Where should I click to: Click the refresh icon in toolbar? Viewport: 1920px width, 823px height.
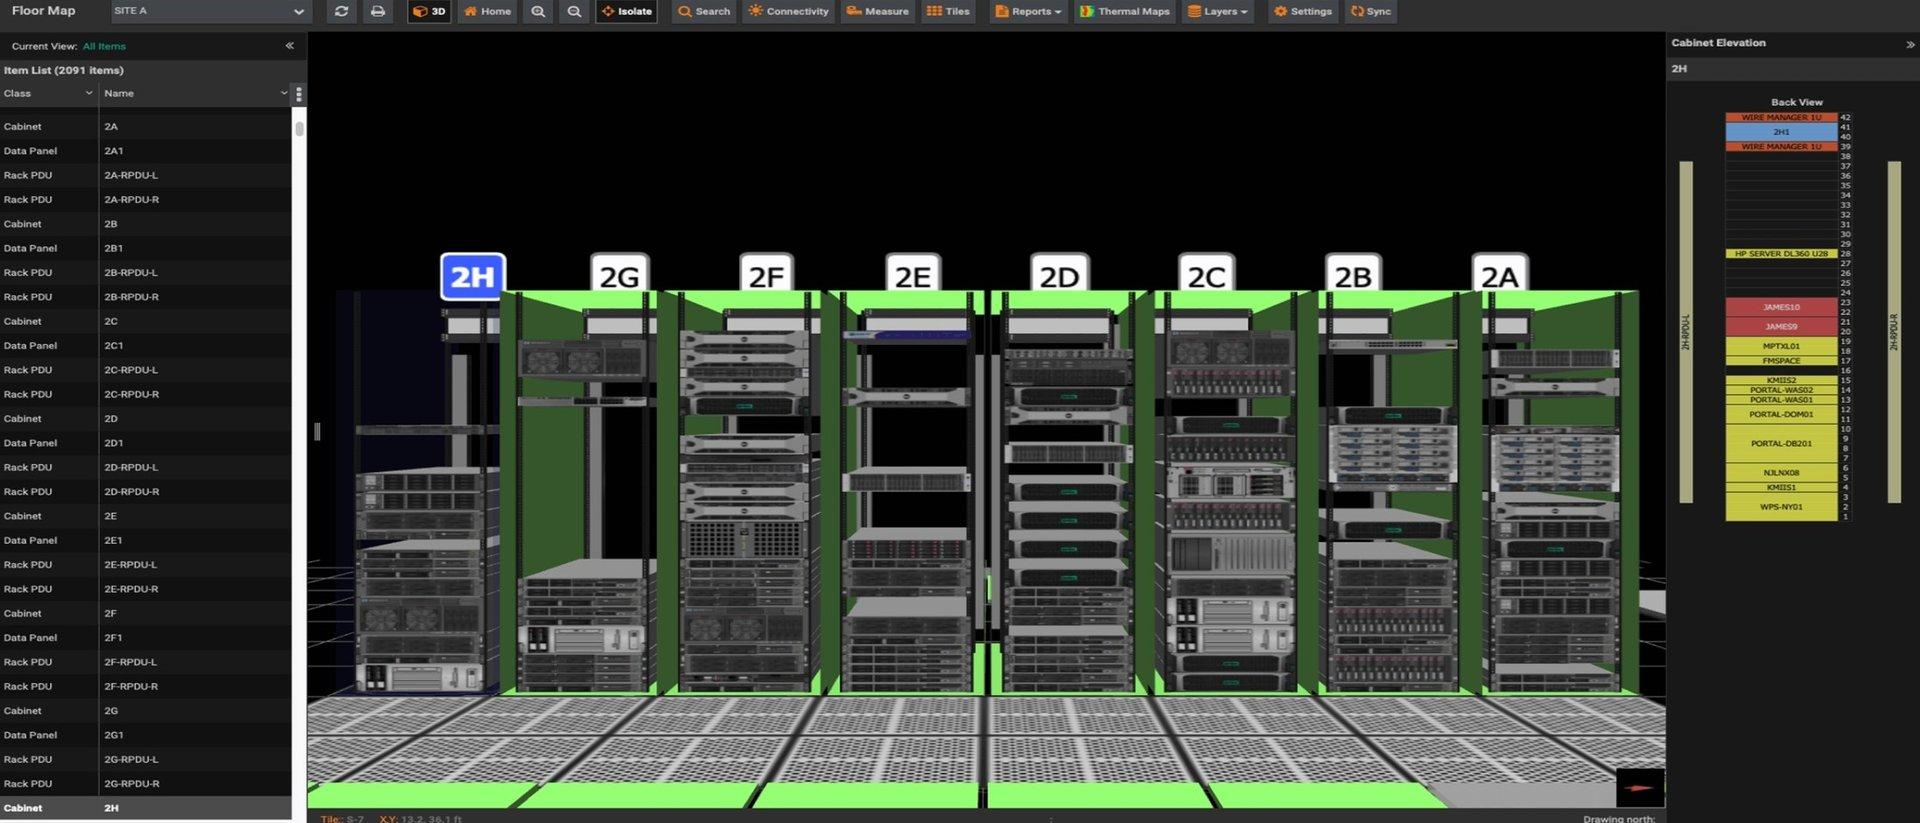pos(341,12)
